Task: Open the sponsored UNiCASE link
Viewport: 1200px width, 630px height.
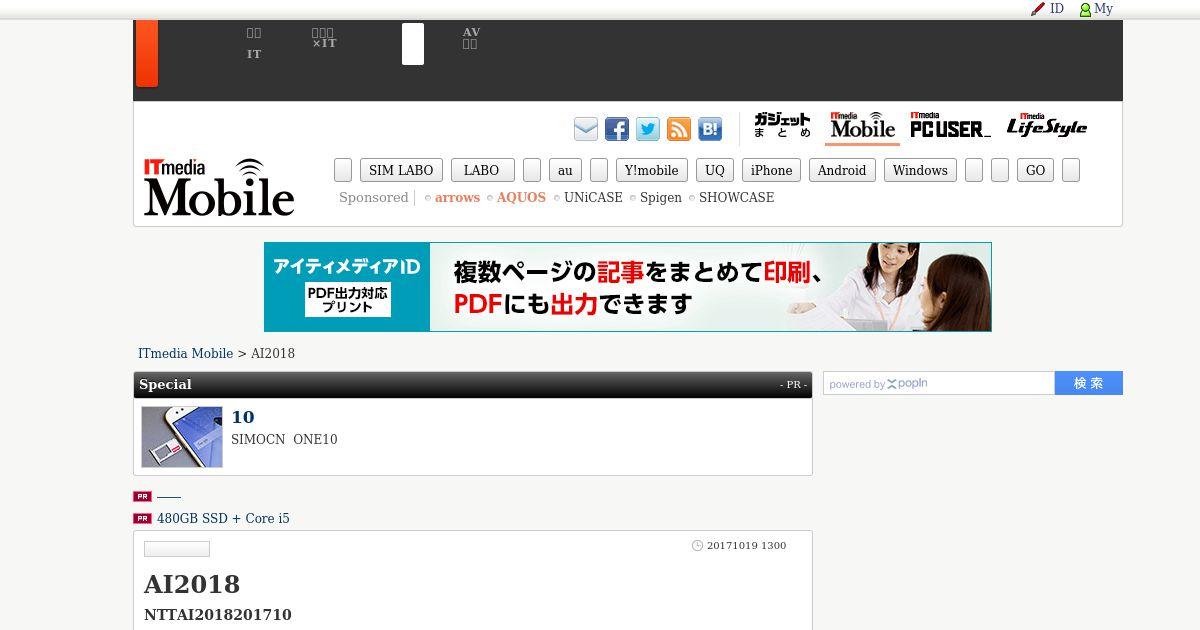Action: 593,198
